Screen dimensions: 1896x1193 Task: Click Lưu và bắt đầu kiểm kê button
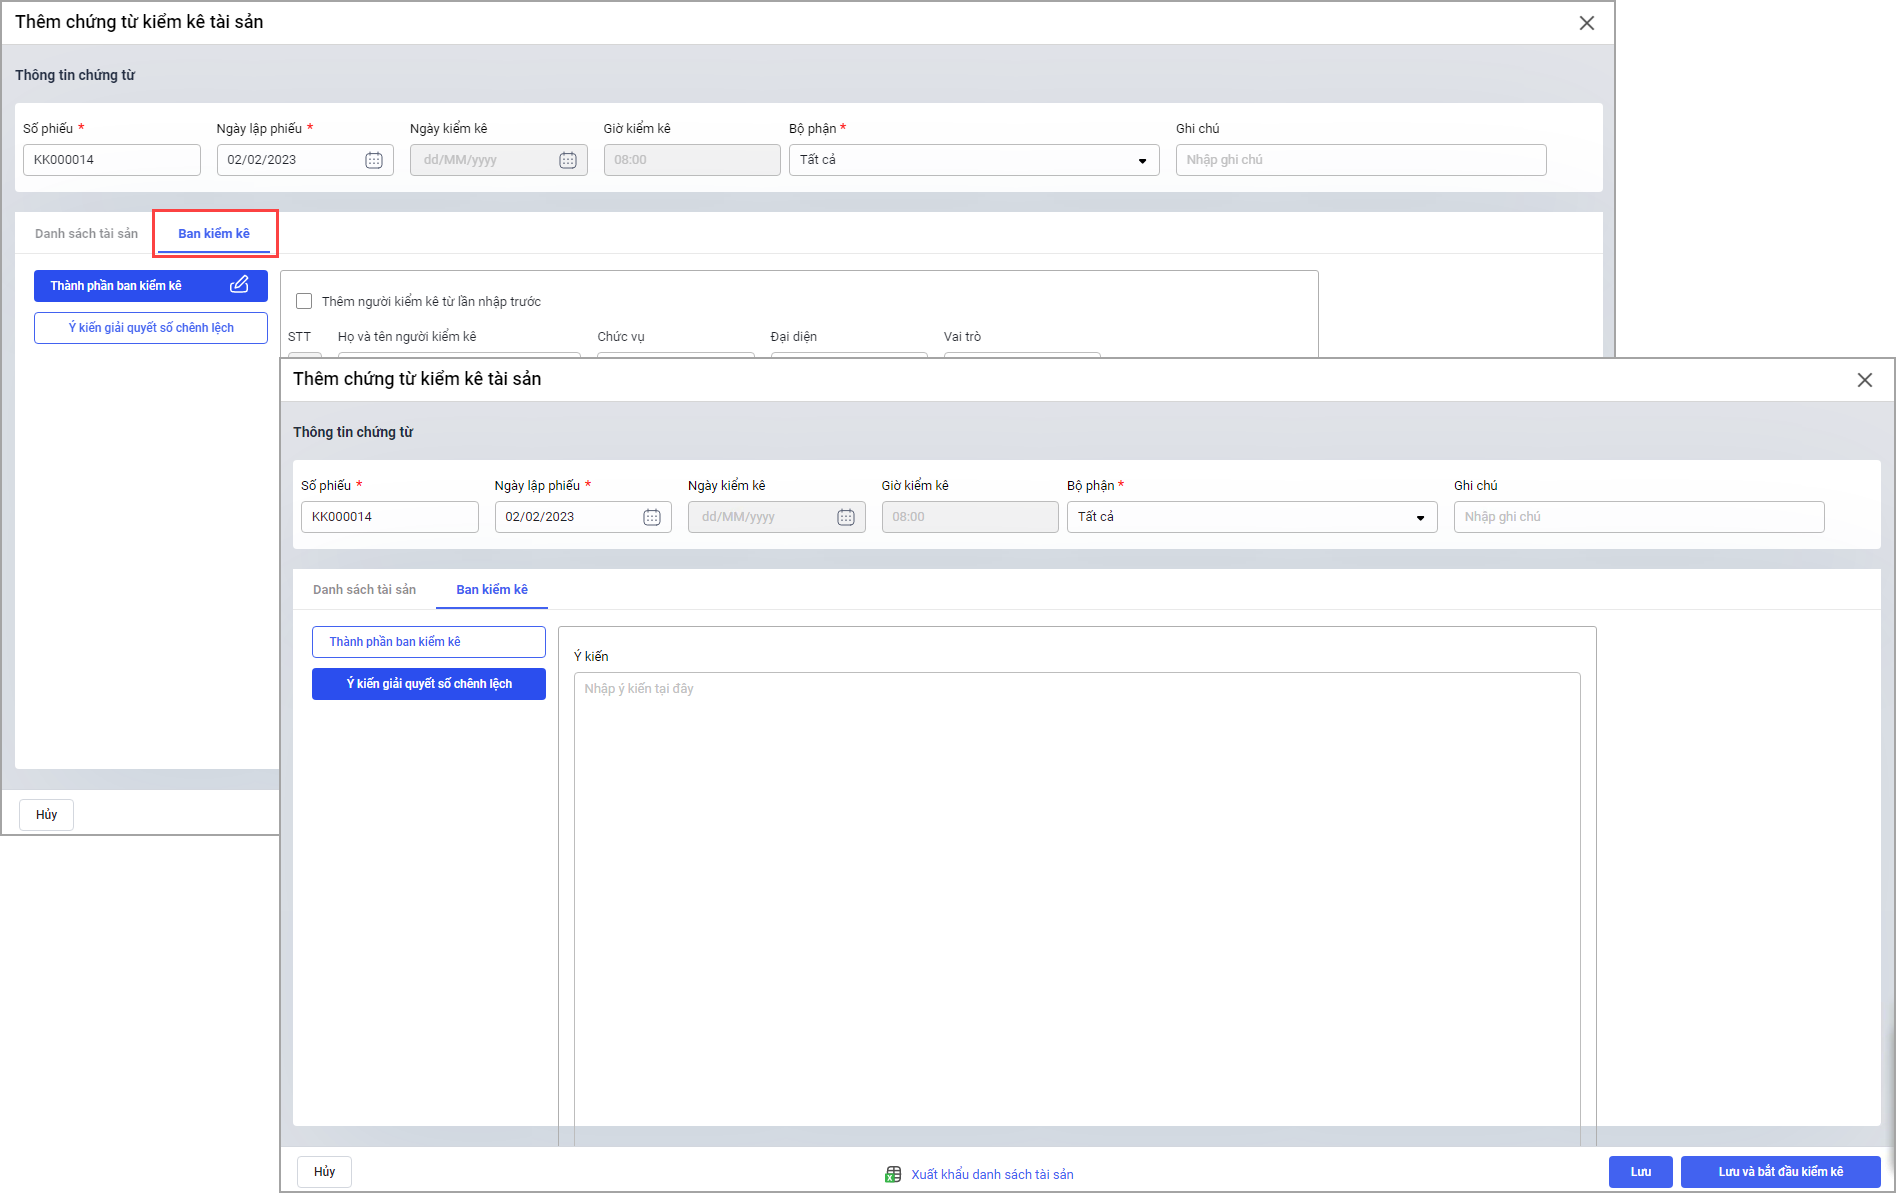click(x=1780, y=1172)
